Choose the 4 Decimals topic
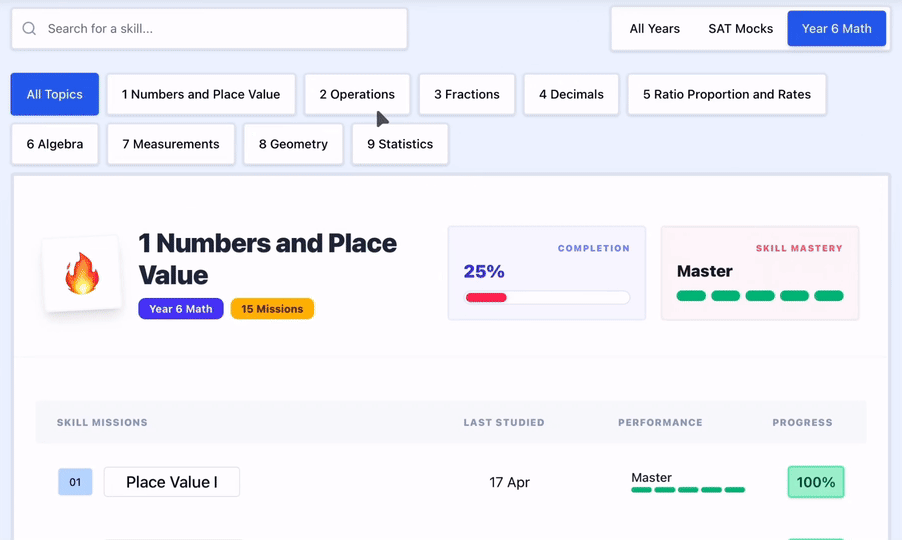The image size is (902, 540). [571, 94]
